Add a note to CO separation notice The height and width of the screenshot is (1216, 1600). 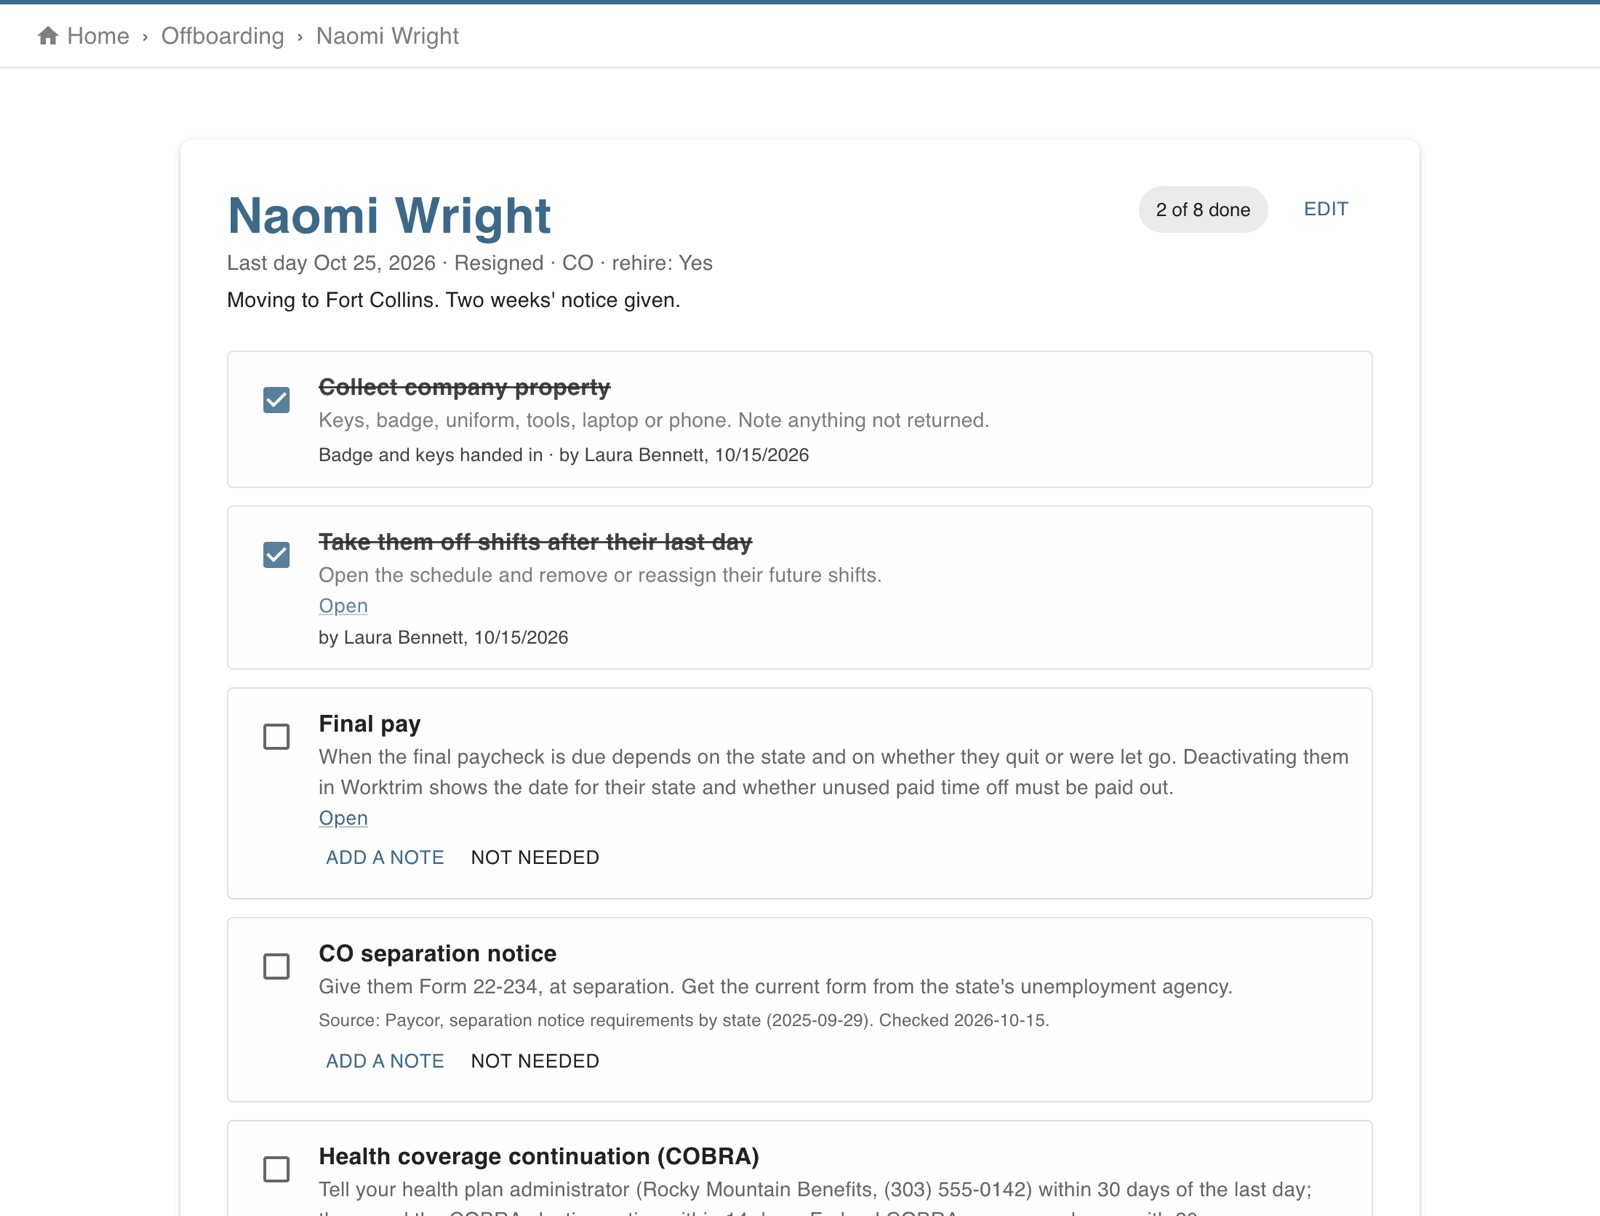tap(385, 1062)
